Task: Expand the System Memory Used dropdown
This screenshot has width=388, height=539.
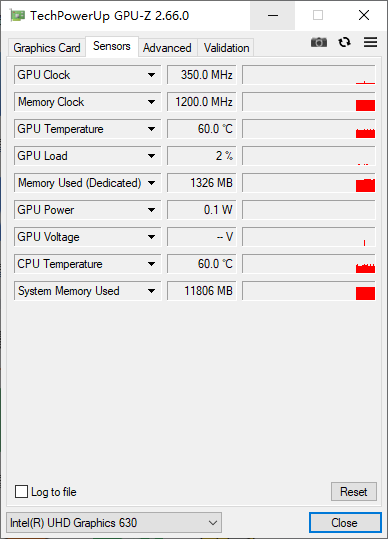Action: (151, 291)
